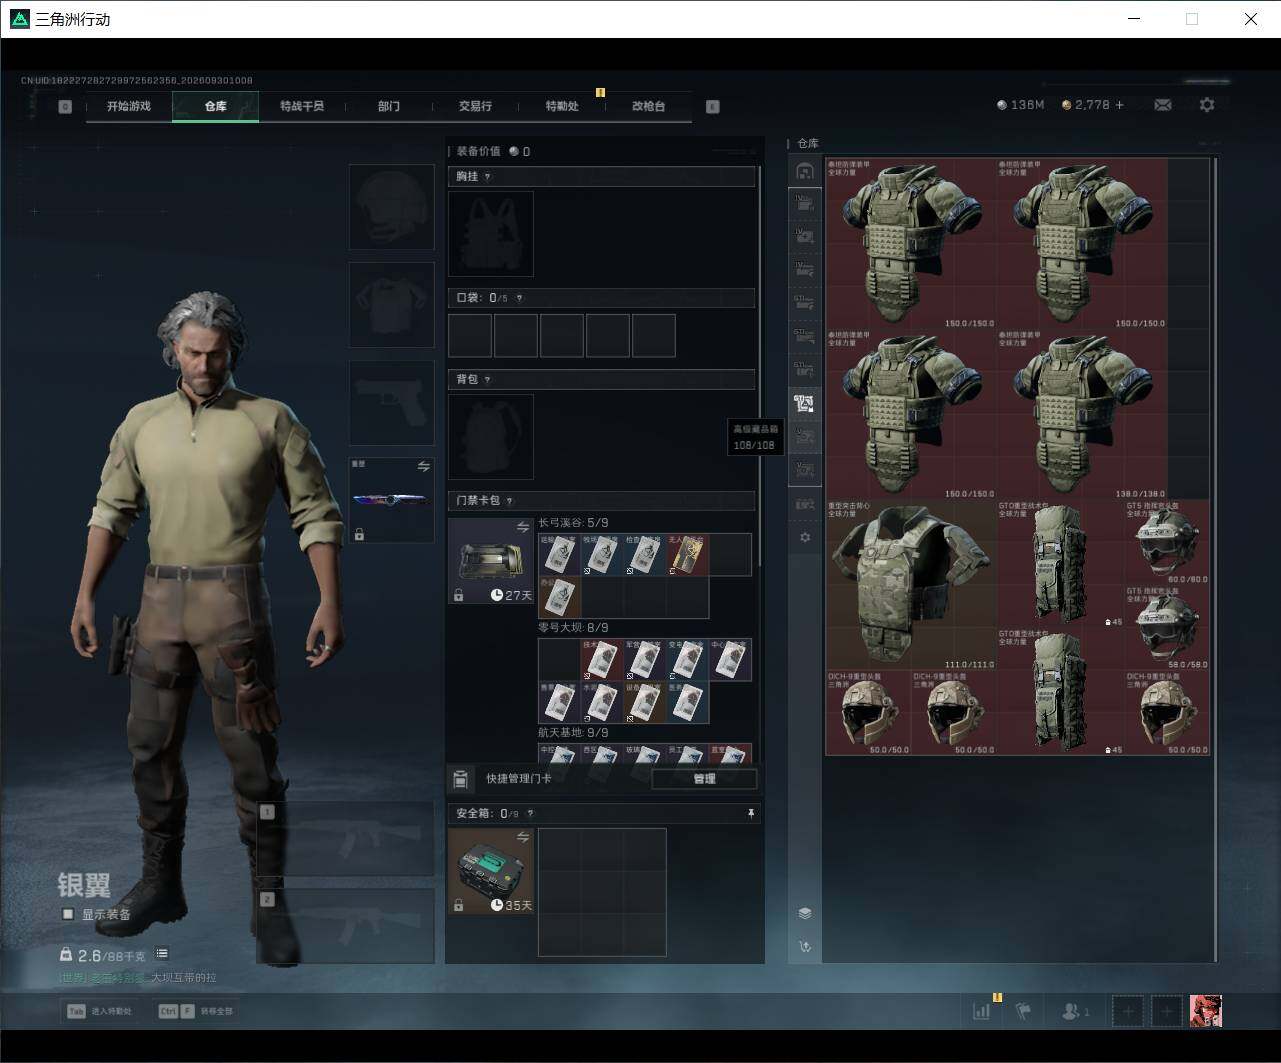Image resolution: width=1281 pixels, height=1063 pixels.
Task: Select the empty body armor equipment slot
Action: pos(391,305)
